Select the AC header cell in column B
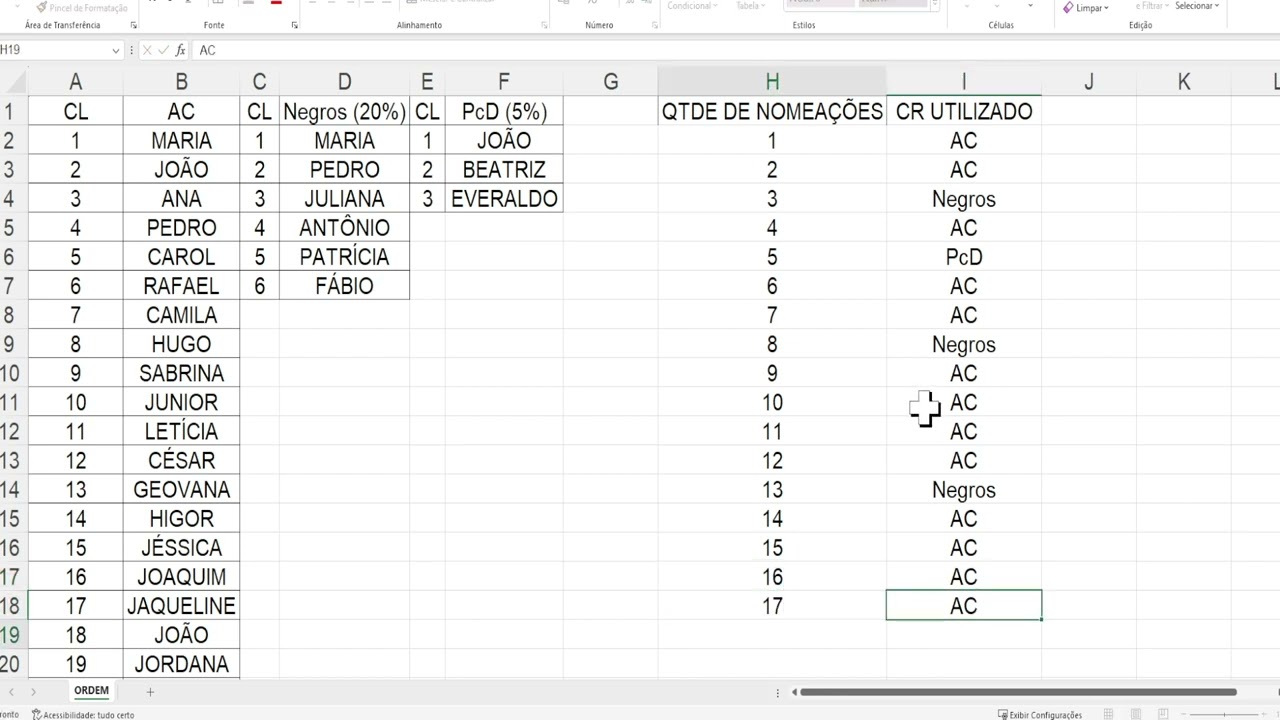1280x720 pixels. 181,111
